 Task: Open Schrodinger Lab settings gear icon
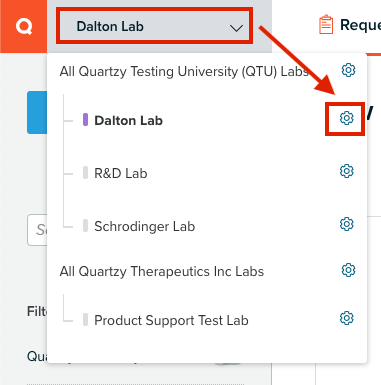point(346,224)
